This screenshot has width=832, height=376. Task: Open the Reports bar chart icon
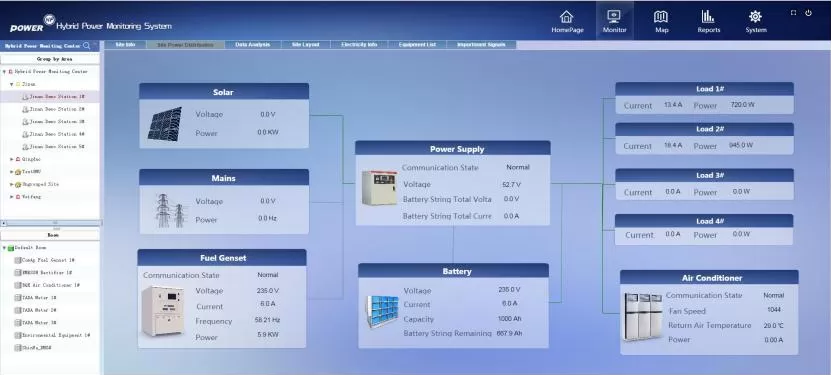point(708,17)
